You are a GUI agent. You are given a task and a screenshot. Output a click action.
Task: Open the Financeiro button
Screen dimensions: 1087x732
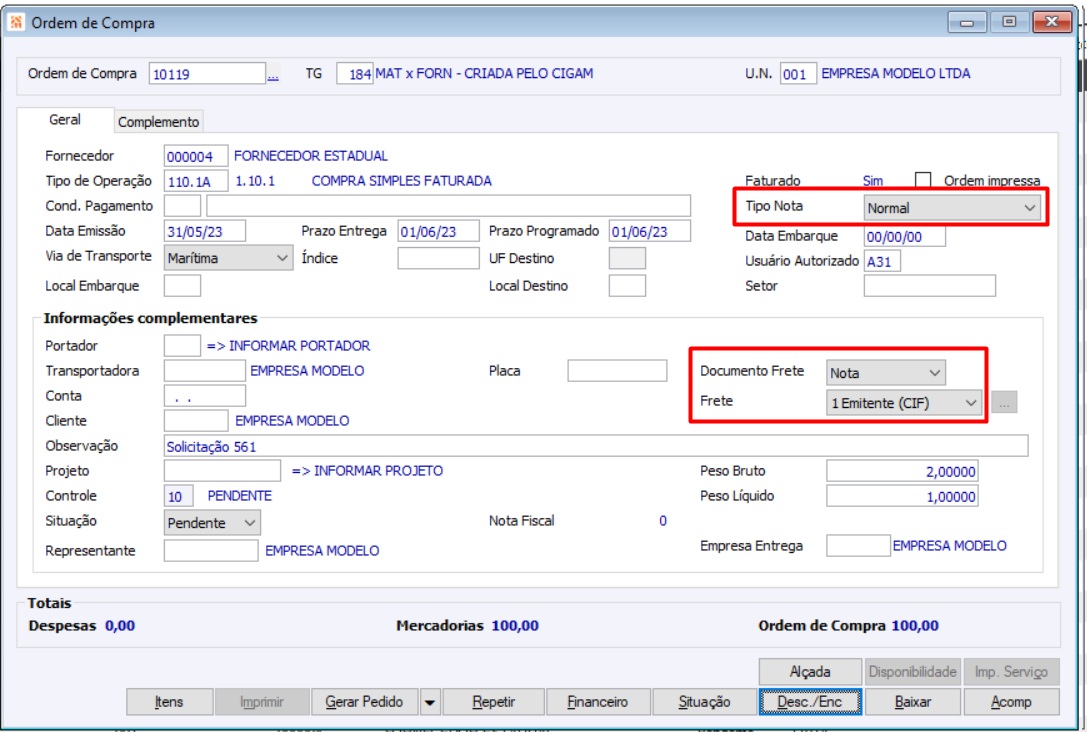click(598, 702)
